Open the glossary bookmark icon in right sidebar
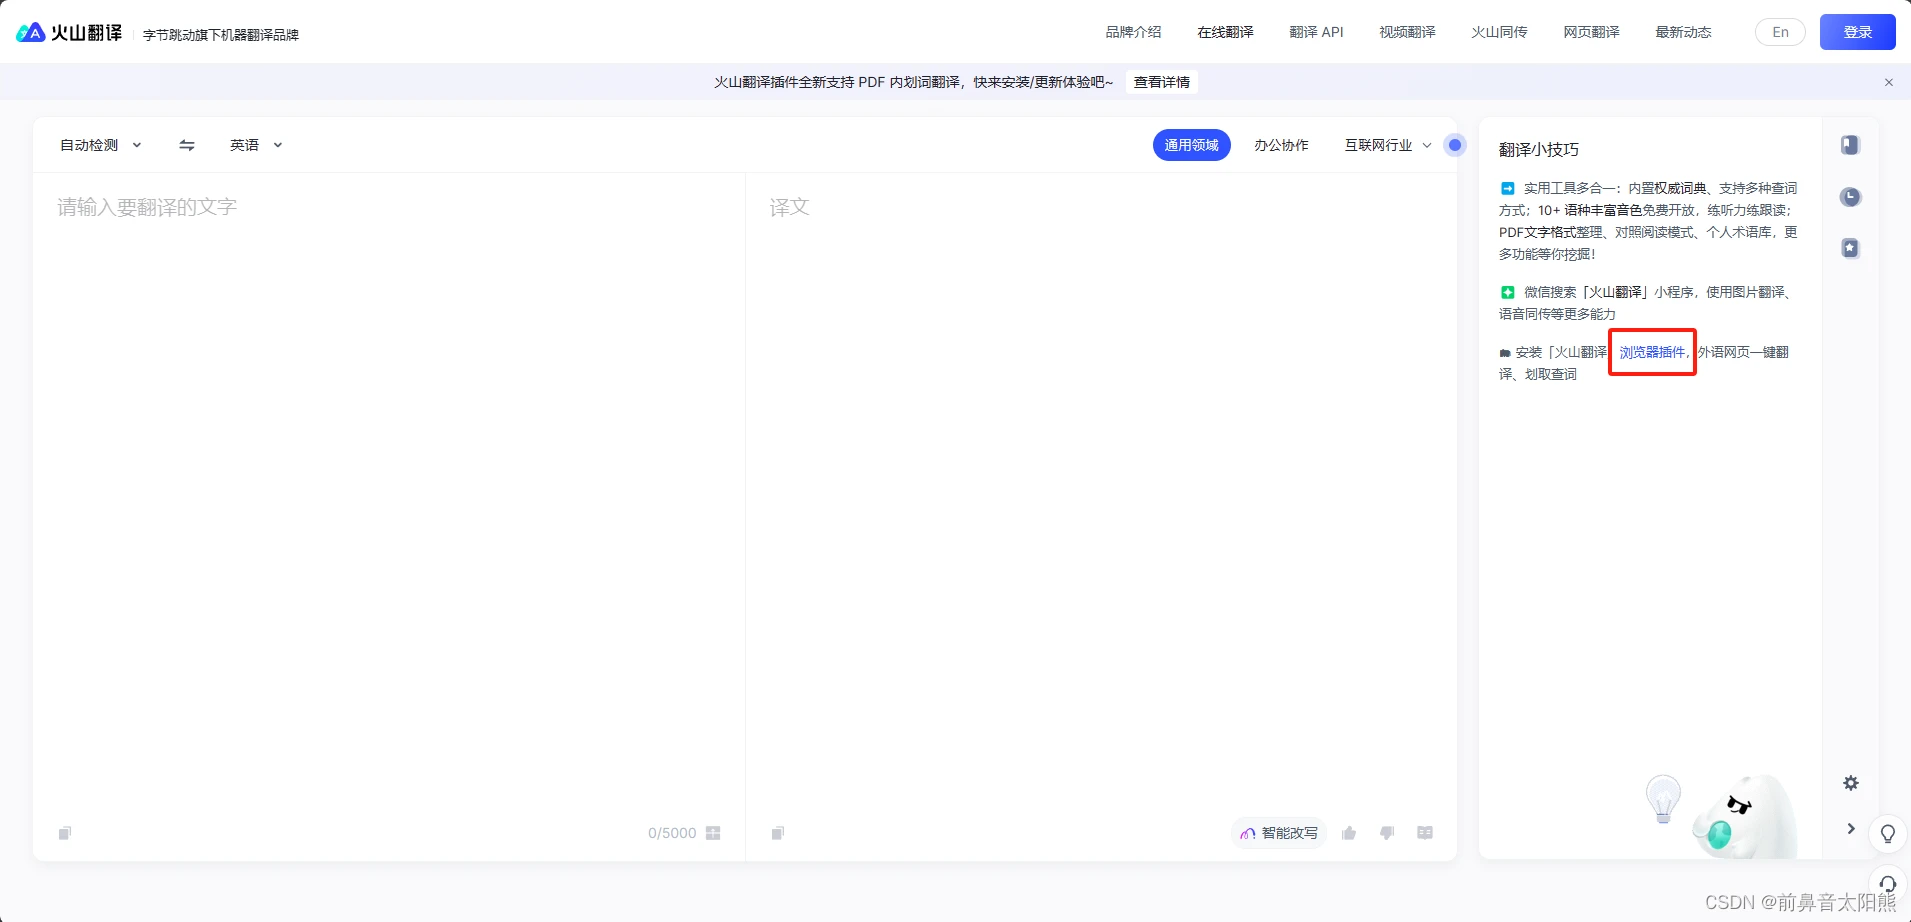 [1851, 145]
